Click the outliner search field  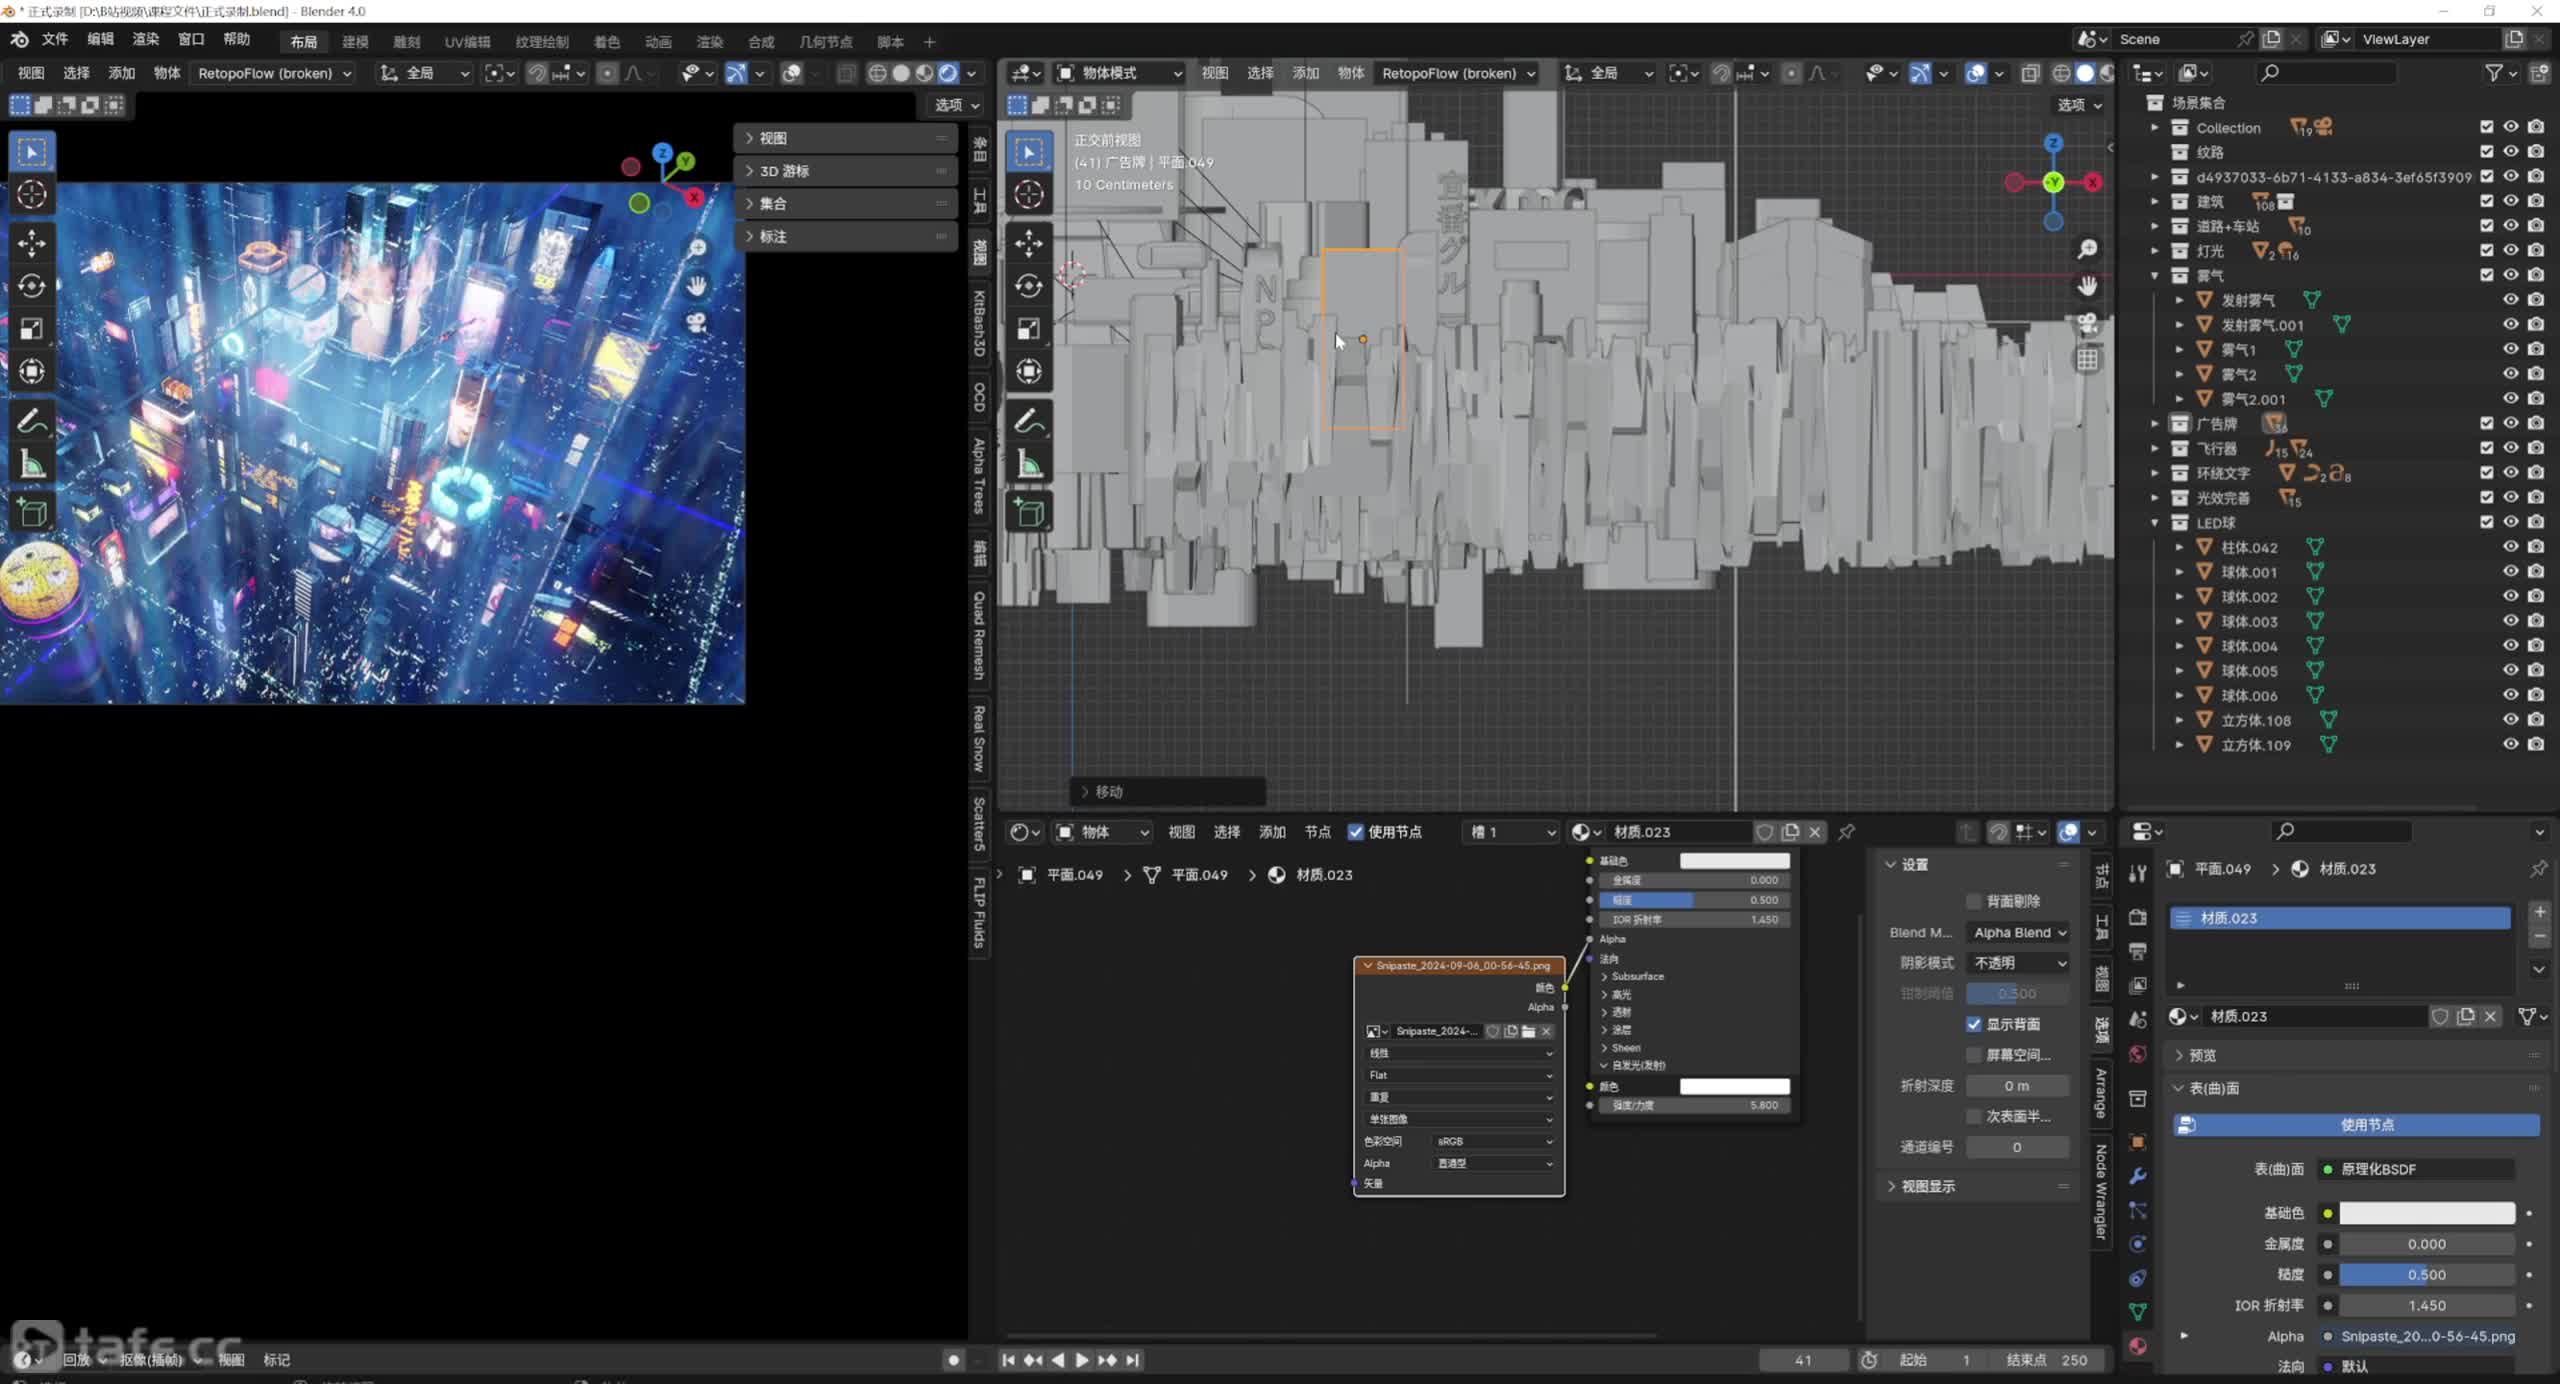(x=2327, y=73)
